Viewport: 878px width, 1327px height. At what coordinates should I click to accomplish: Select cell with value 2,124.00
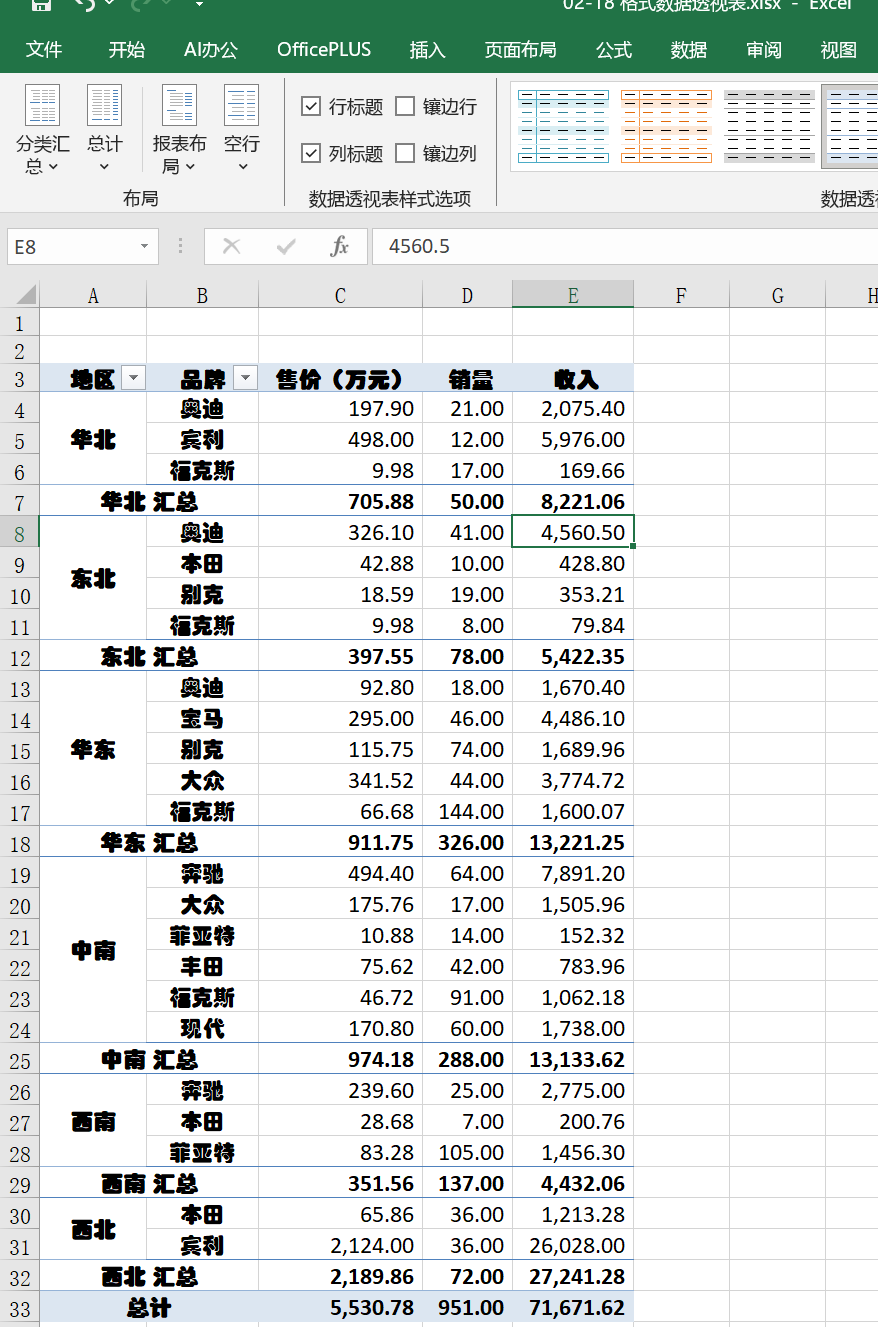pos(340,1245)
